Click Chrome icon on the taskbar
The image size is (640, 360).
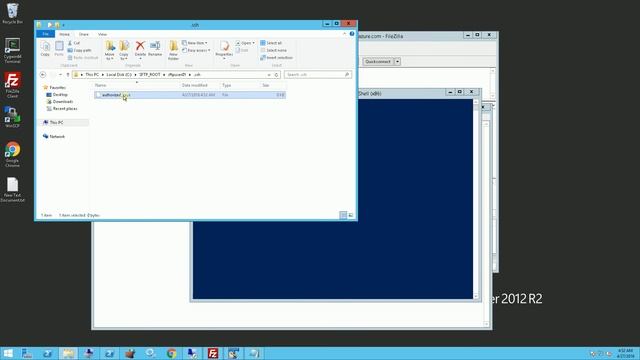pos(171,353)
